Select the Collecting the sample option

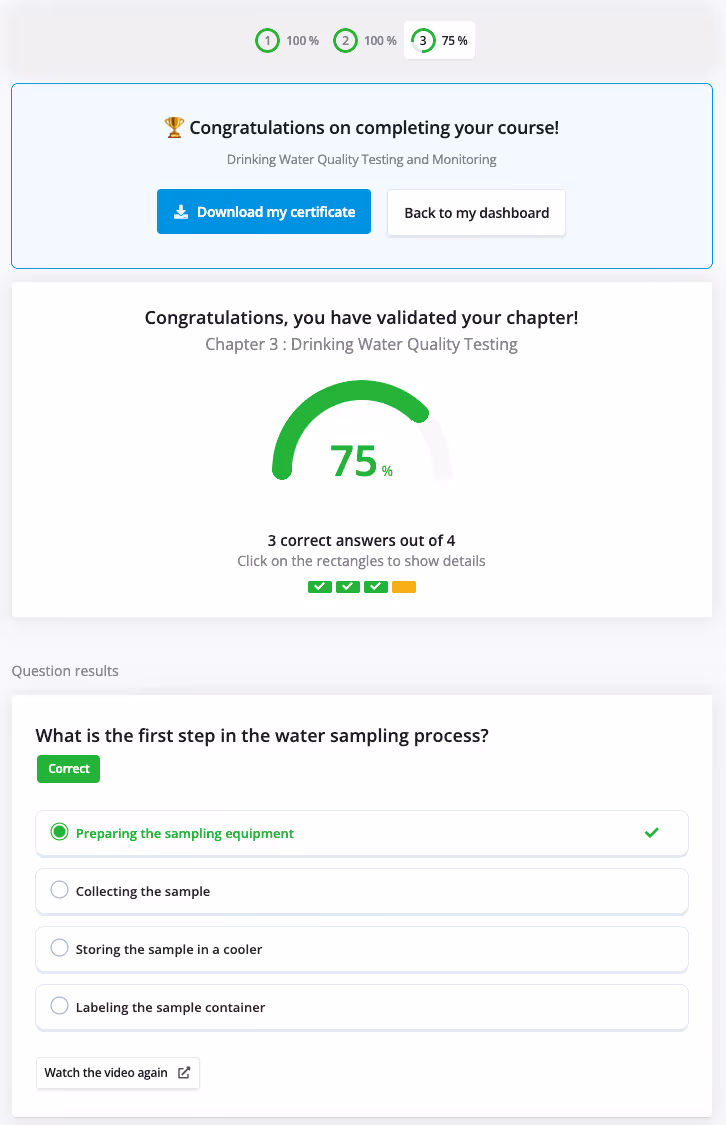362,890
